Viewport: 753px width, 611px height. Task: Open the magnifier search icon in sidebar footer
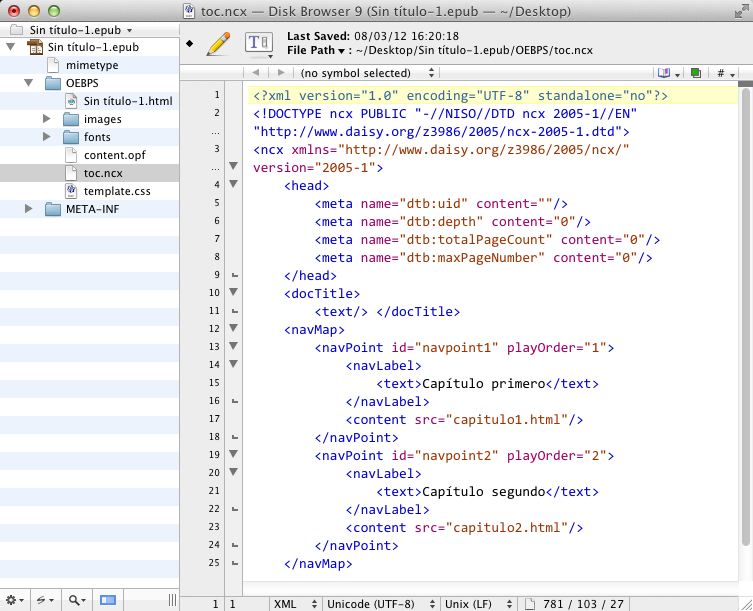click(x=77, y=600)
